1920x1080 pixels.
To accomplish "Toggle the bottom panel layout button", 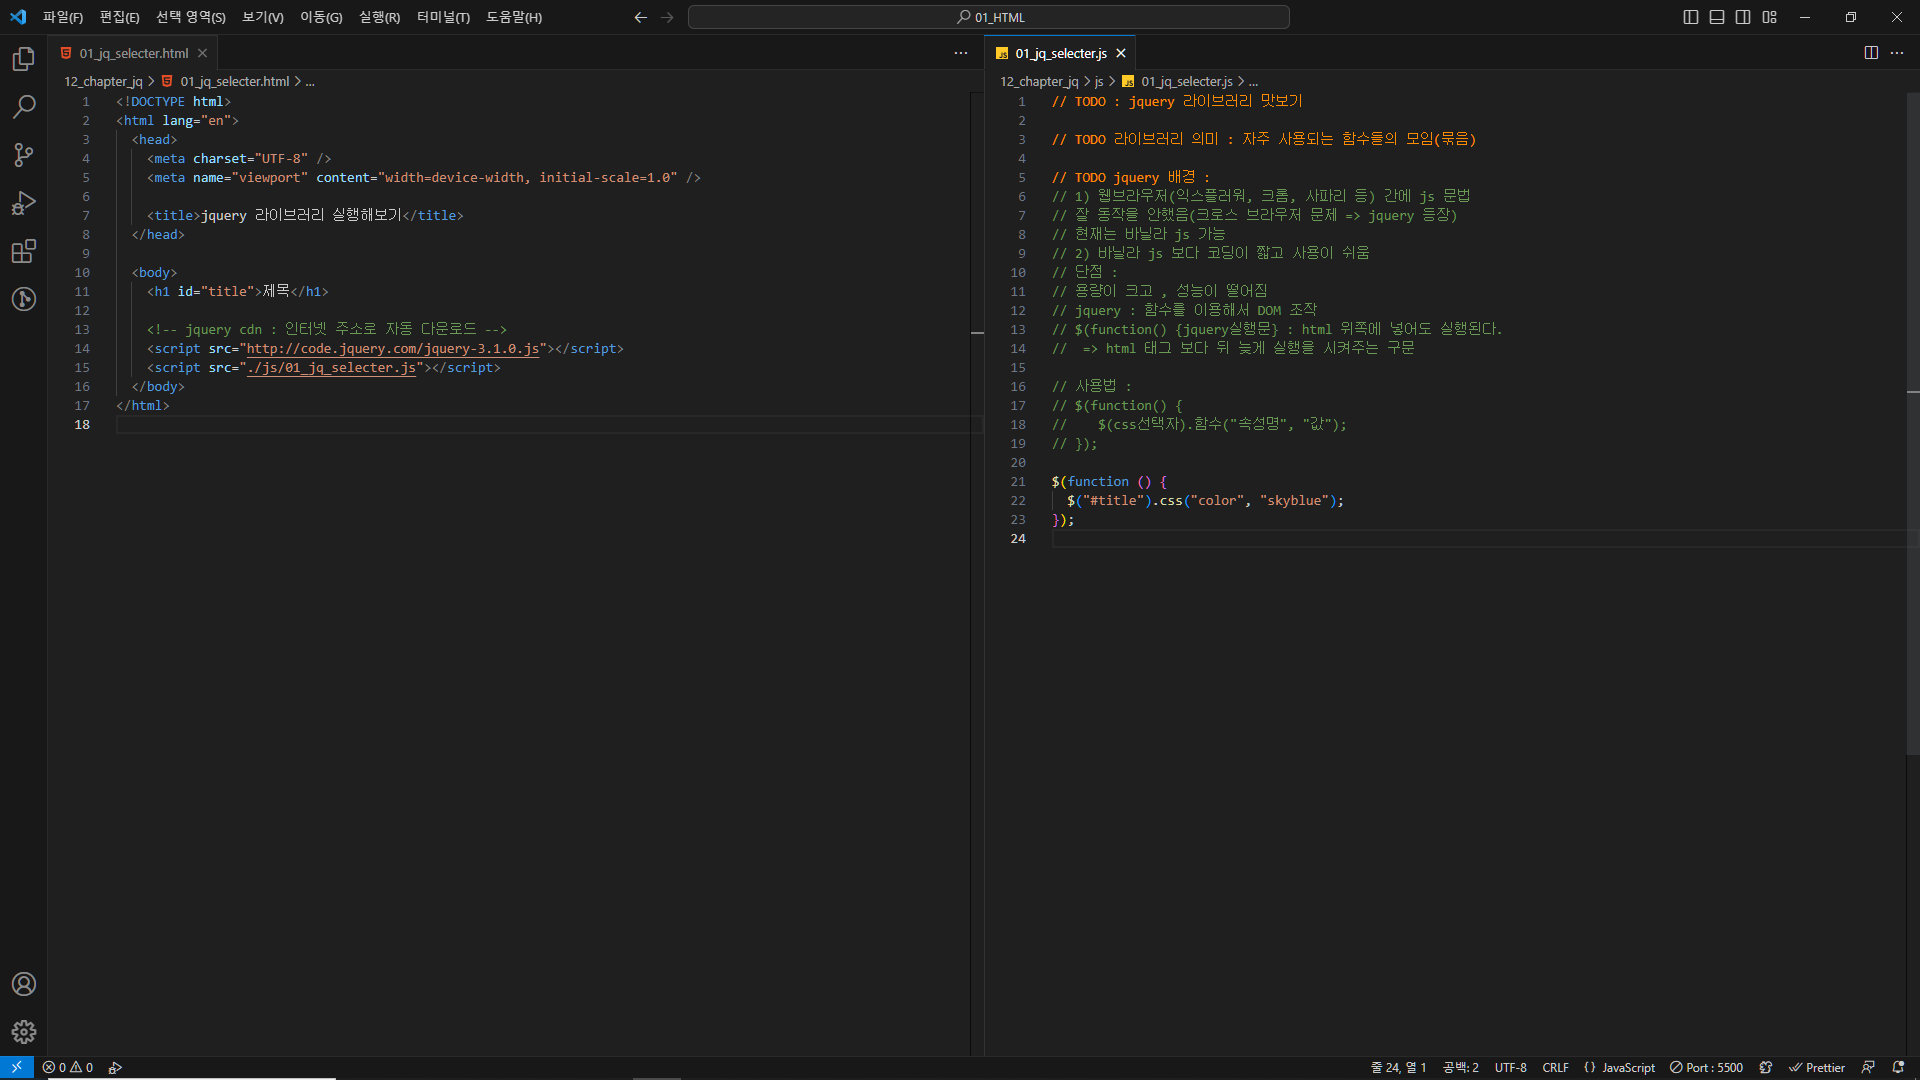I will pyautogui.click(x=1717, y=17).
